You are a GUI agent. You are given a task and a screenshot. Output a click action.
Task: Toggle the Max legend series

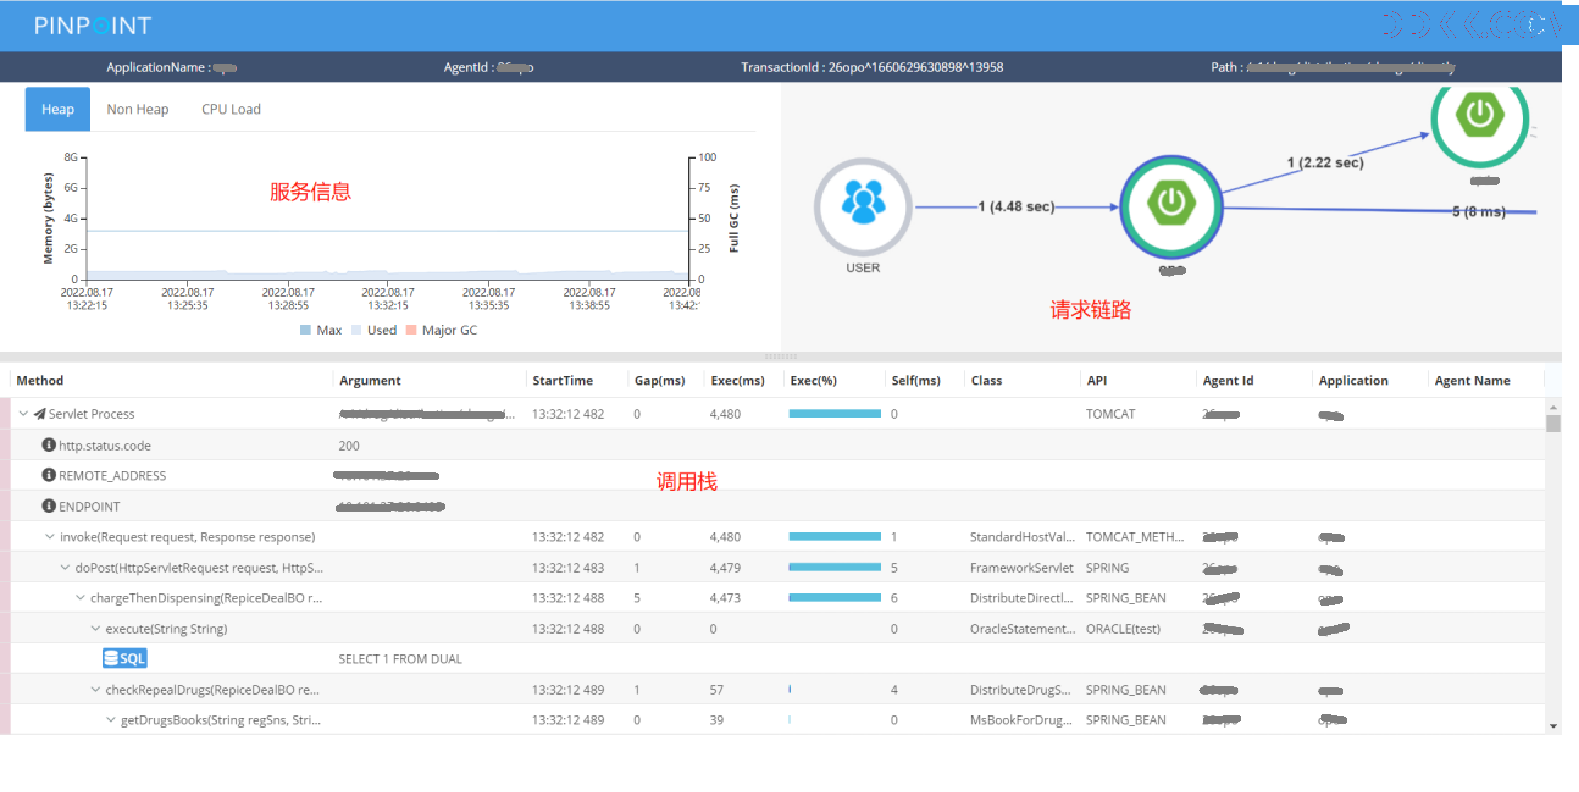(x=321, y=330)
